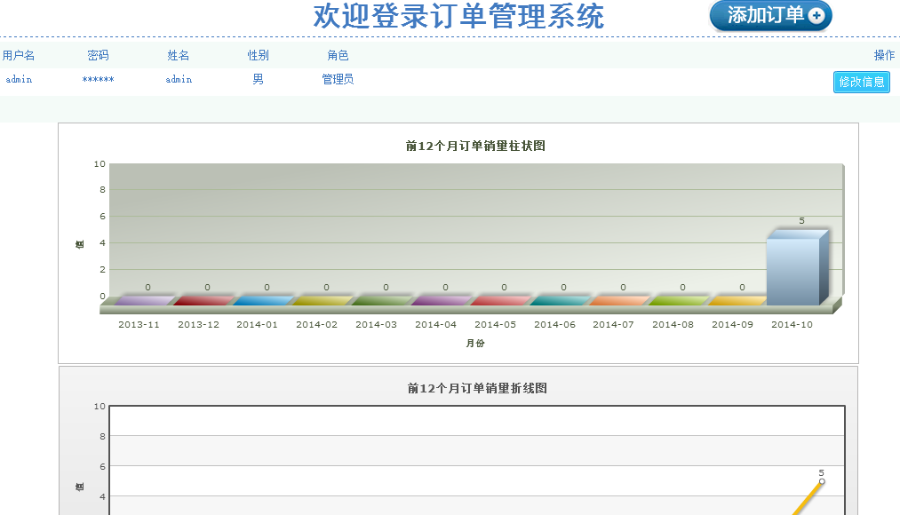Image resolution: width=900 pixels, height=515 pixels.
Task: Click the 管理员 role cell
Action: (x=338, y=79)
